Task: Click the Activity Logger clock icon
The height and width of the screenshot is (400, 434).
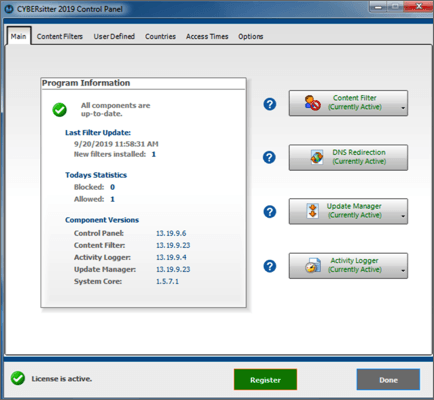Action: 313,265
